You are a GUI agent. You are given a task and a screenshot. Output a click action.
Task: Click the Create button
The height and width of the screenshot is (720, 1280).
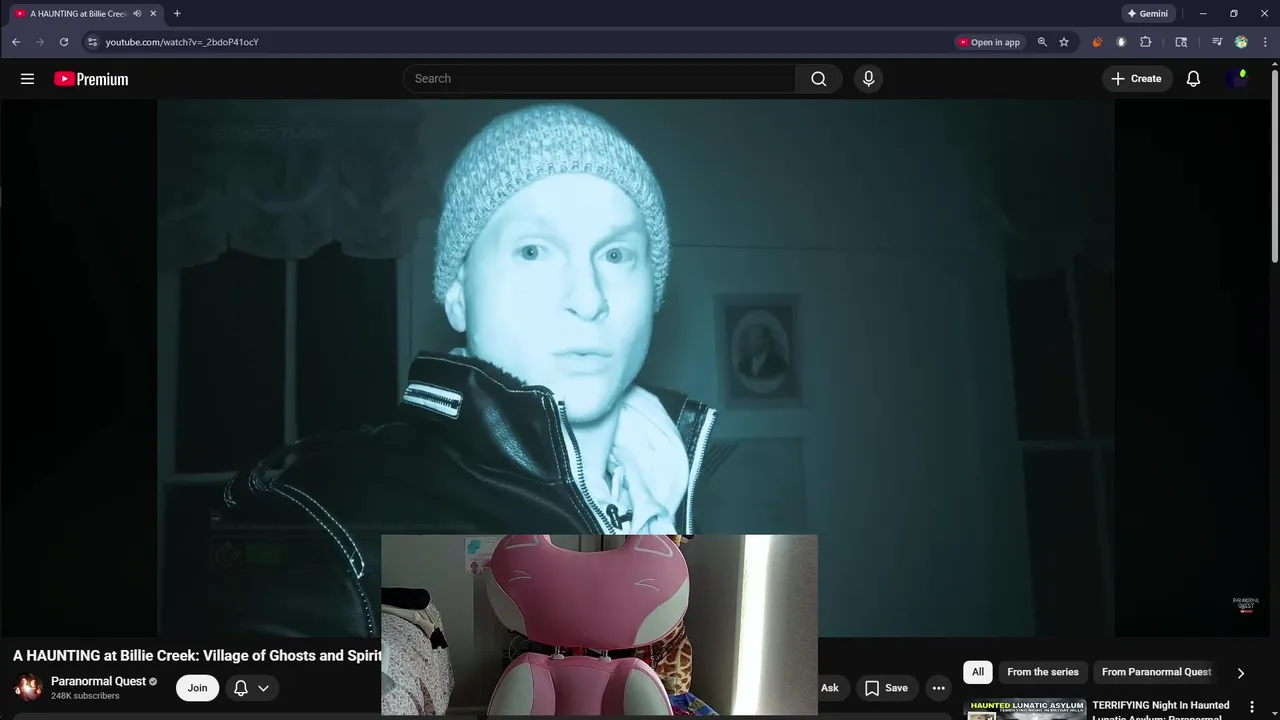point(1136,79)
